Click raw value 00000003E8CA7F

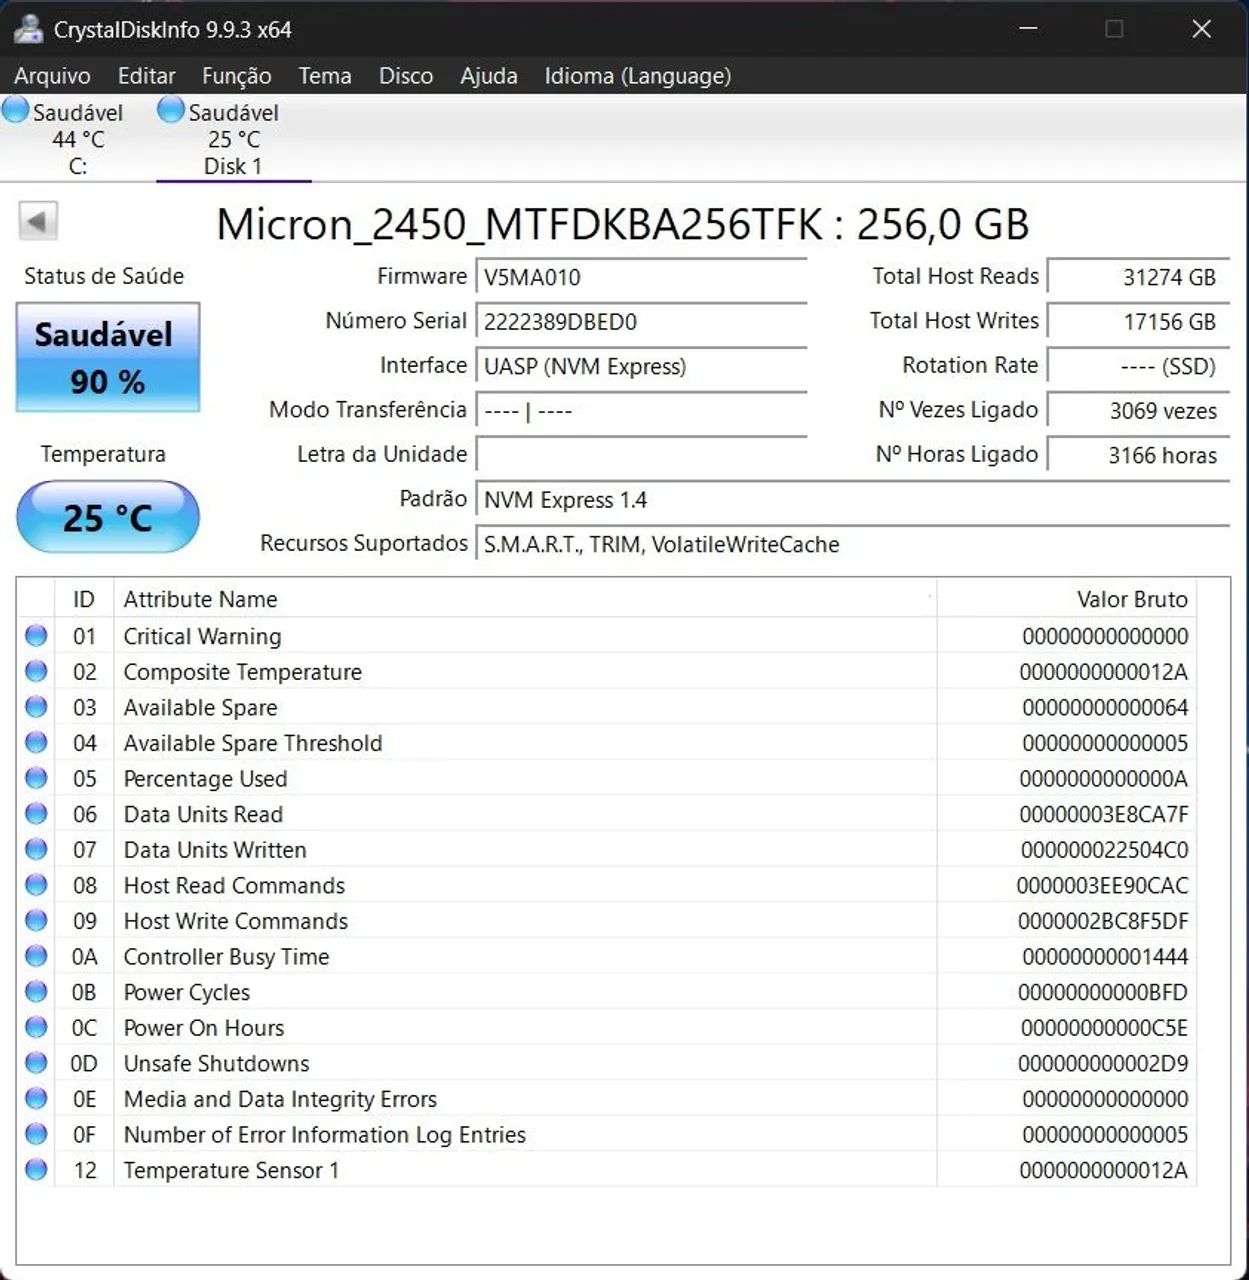click(1104, 814)
